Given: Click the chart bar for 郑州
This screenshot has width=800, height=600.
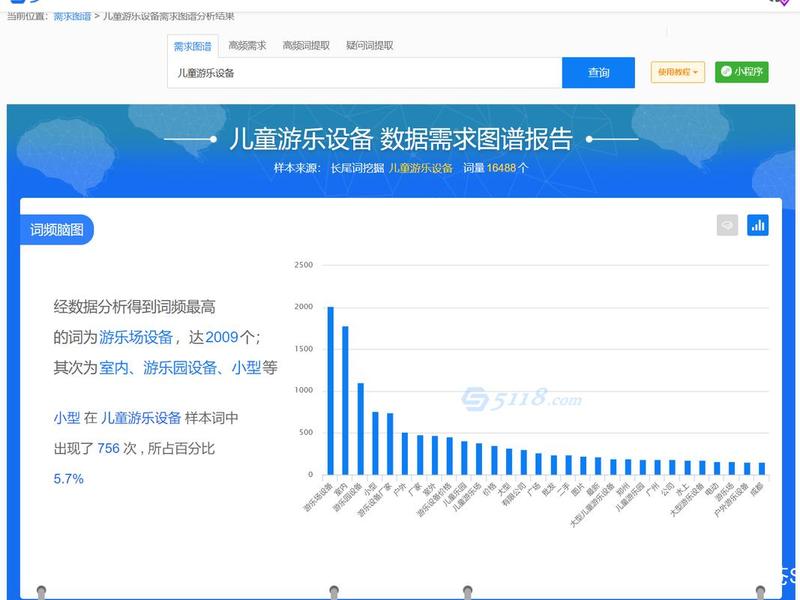Looking at the screenshot, I should pos(629,467).
